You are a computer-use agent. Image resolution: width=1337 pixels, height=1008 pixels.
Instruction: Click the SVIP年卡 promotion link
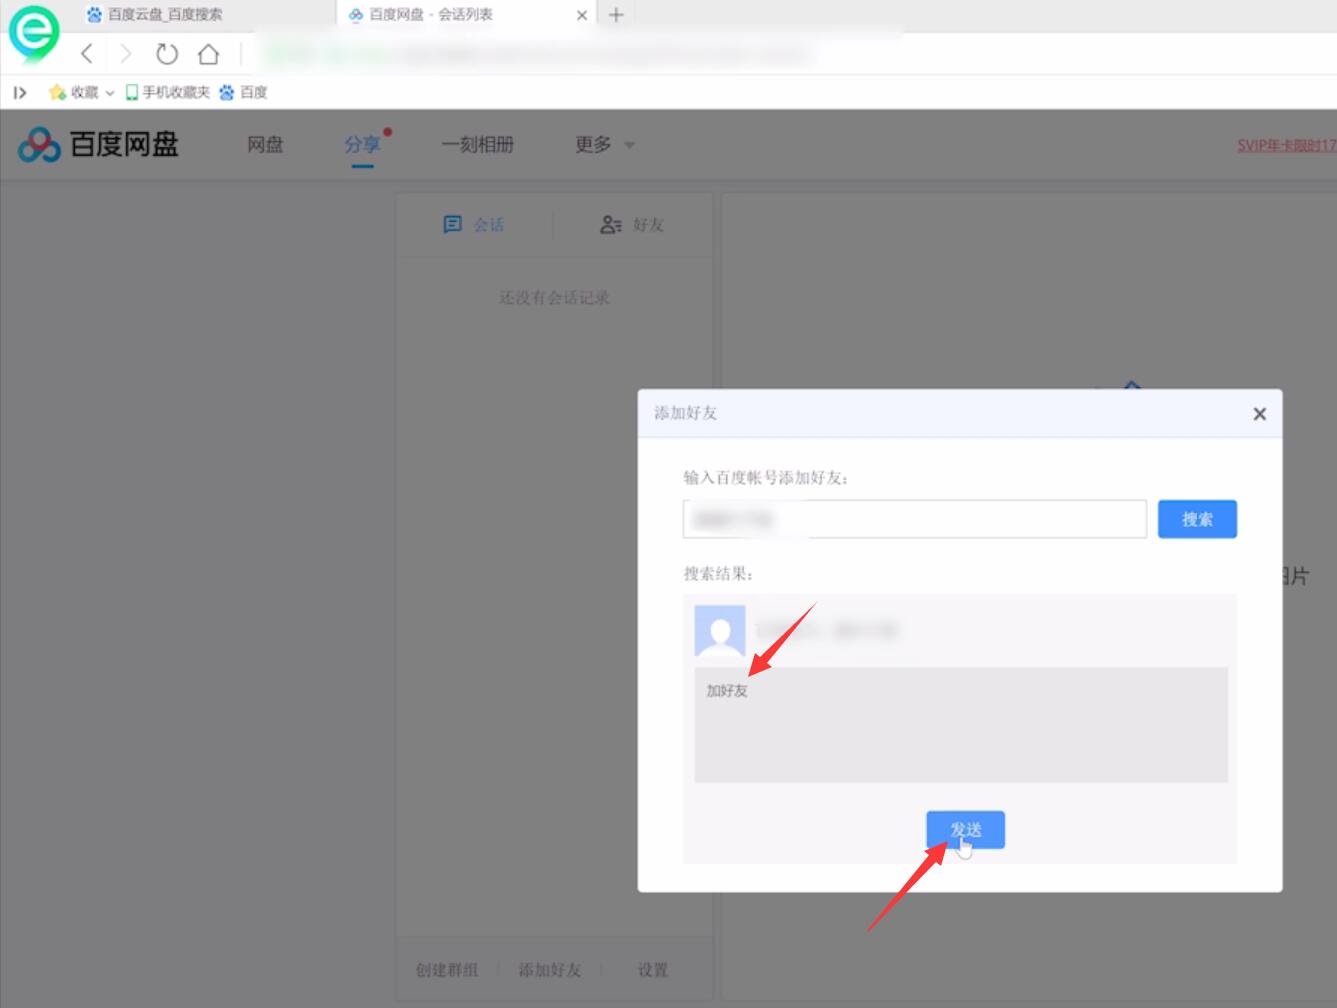(1286, 145)
